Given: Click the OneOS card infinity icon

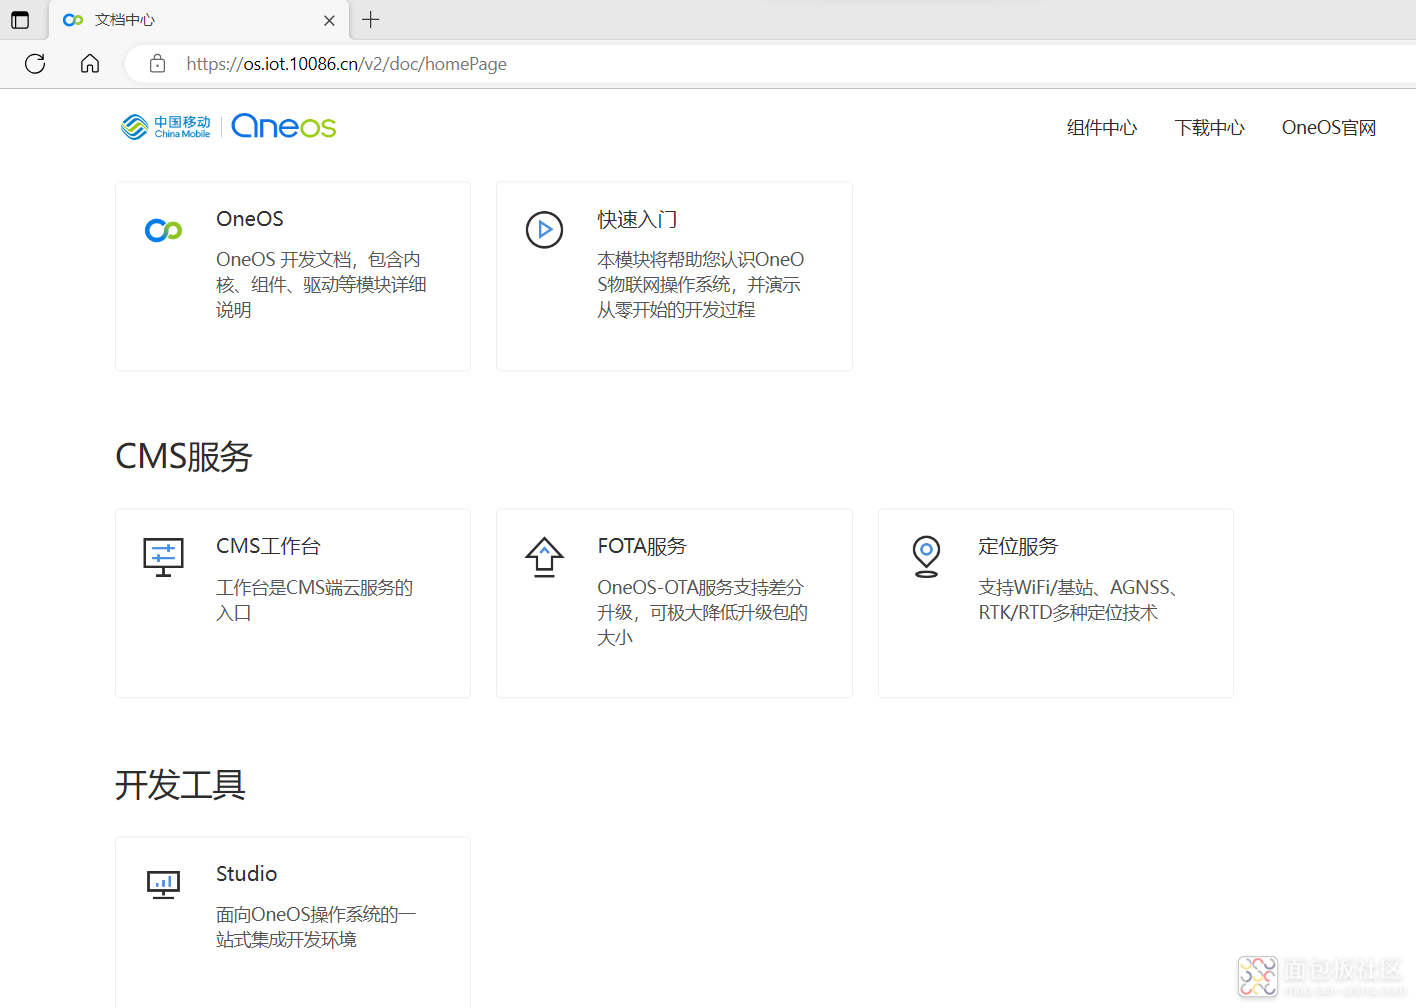Looking at the screenshot, I should click(163, 231).
